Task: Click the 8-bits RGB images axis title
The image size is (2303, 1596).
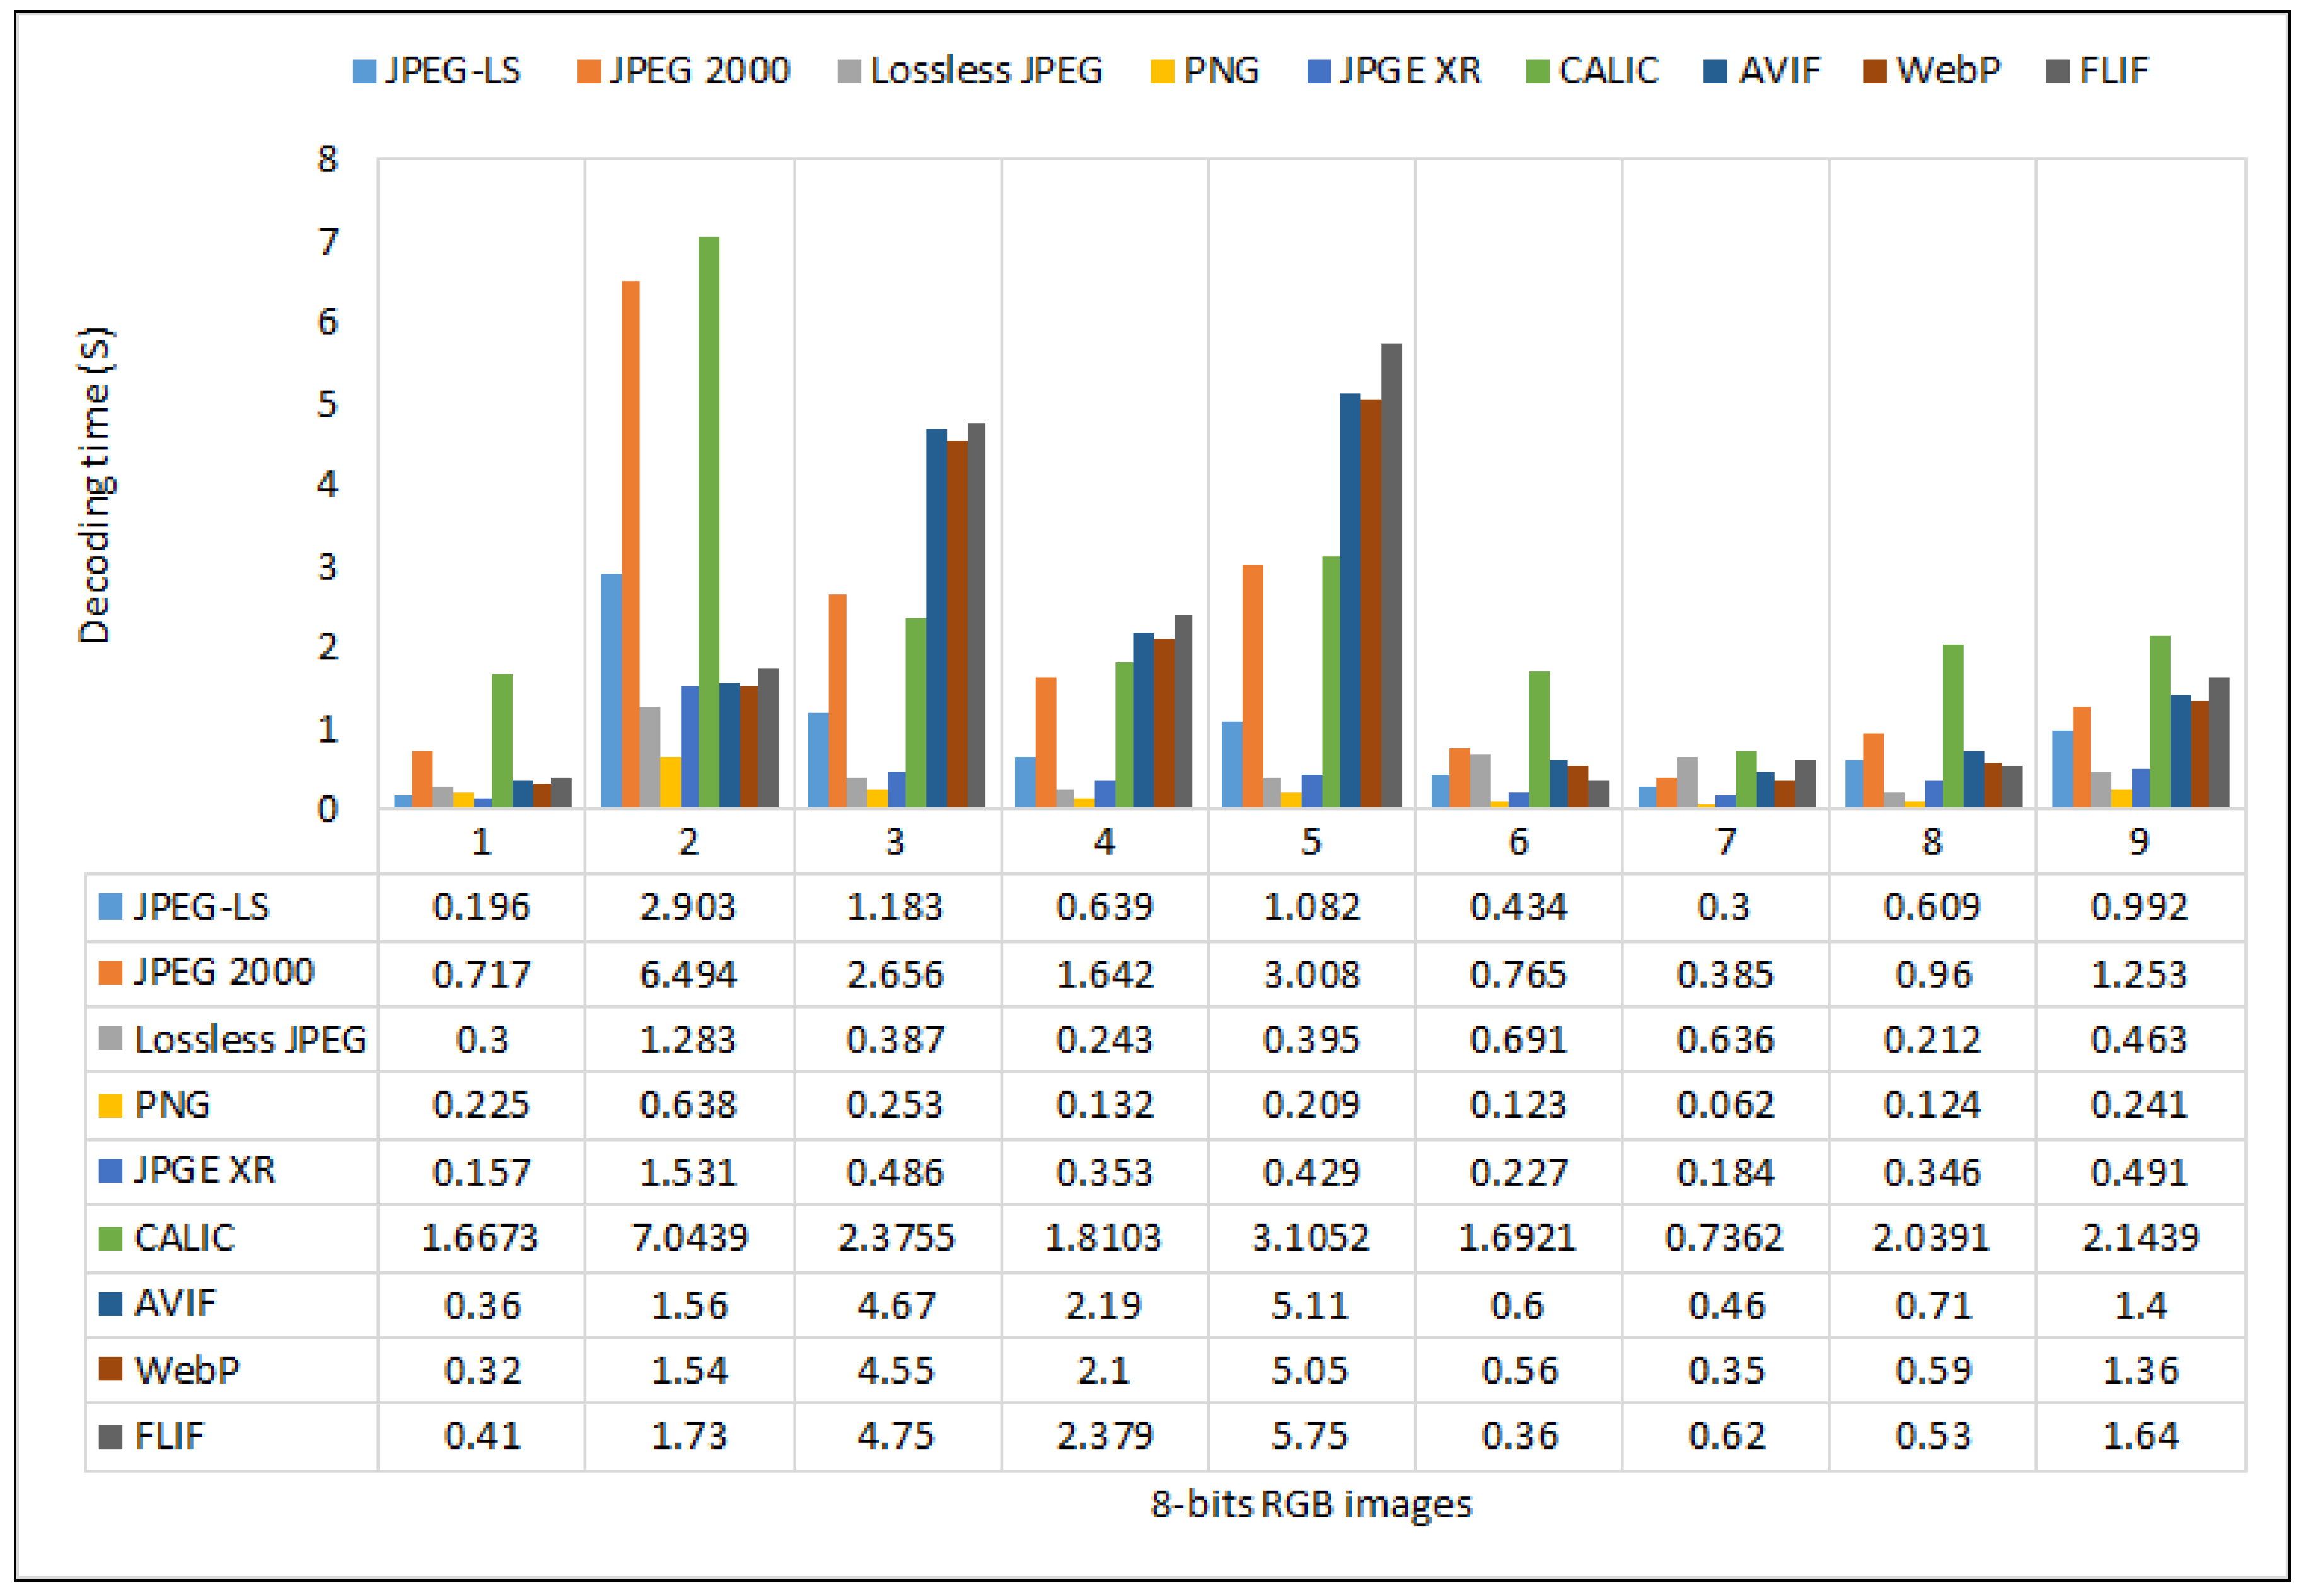Action: 1311,1504
